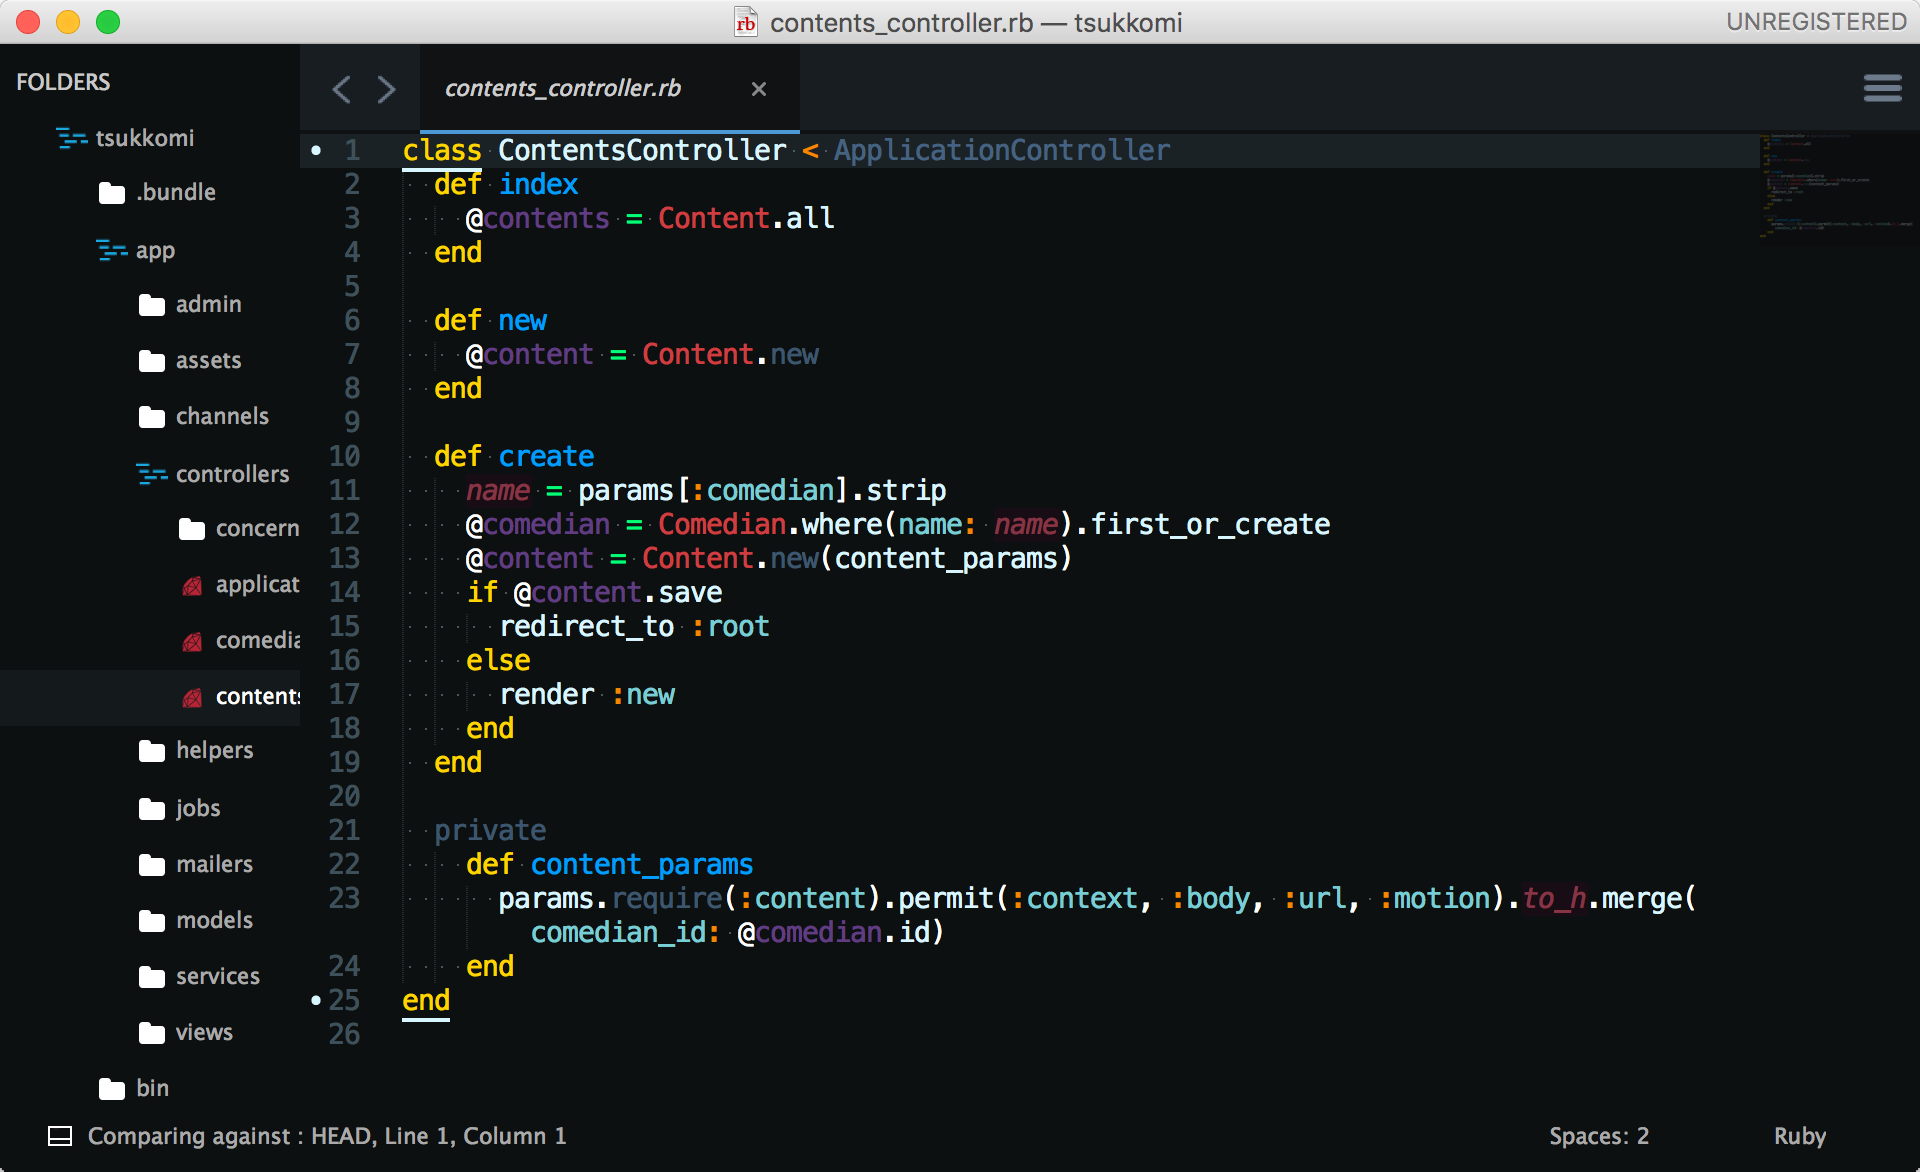The height and width of the screenshot is (1172, 1920).
Task: Click the incremental diff icon in status bar
Action: coord(62,1136)
